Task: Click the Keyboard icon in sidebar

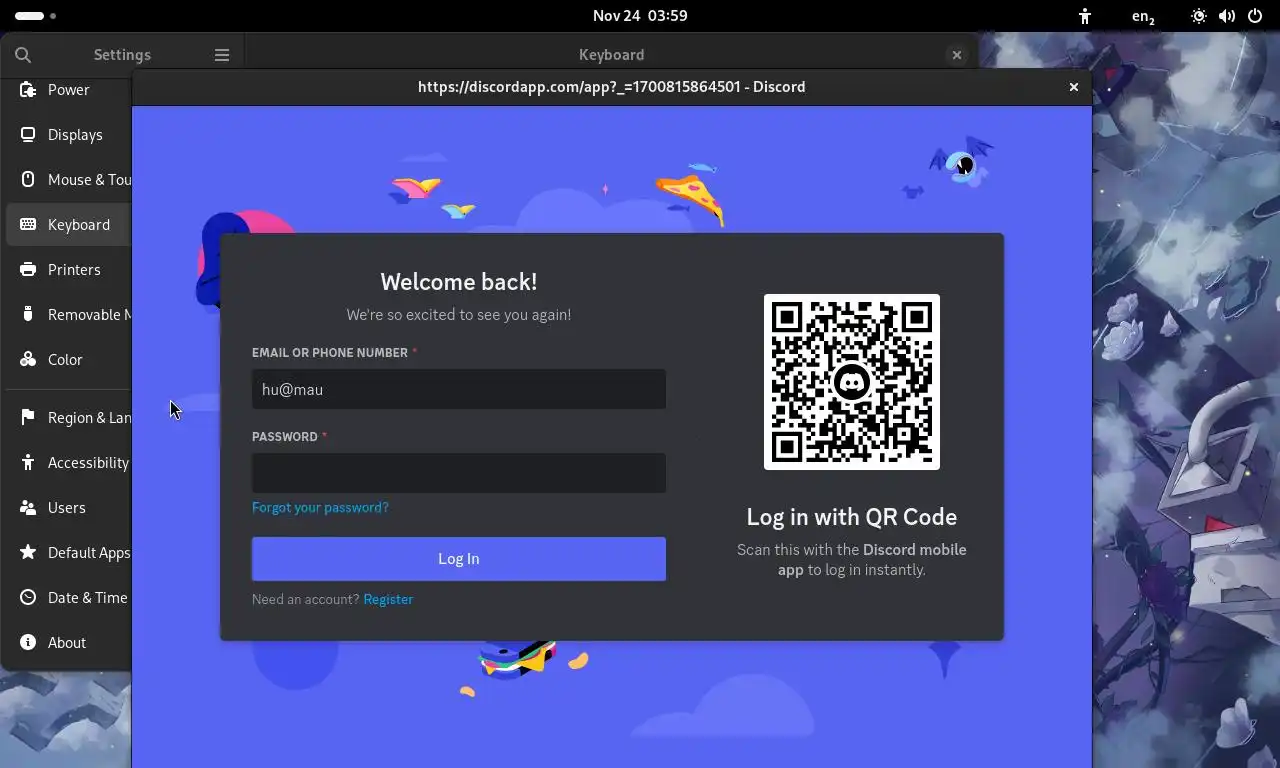Action: 28,225
